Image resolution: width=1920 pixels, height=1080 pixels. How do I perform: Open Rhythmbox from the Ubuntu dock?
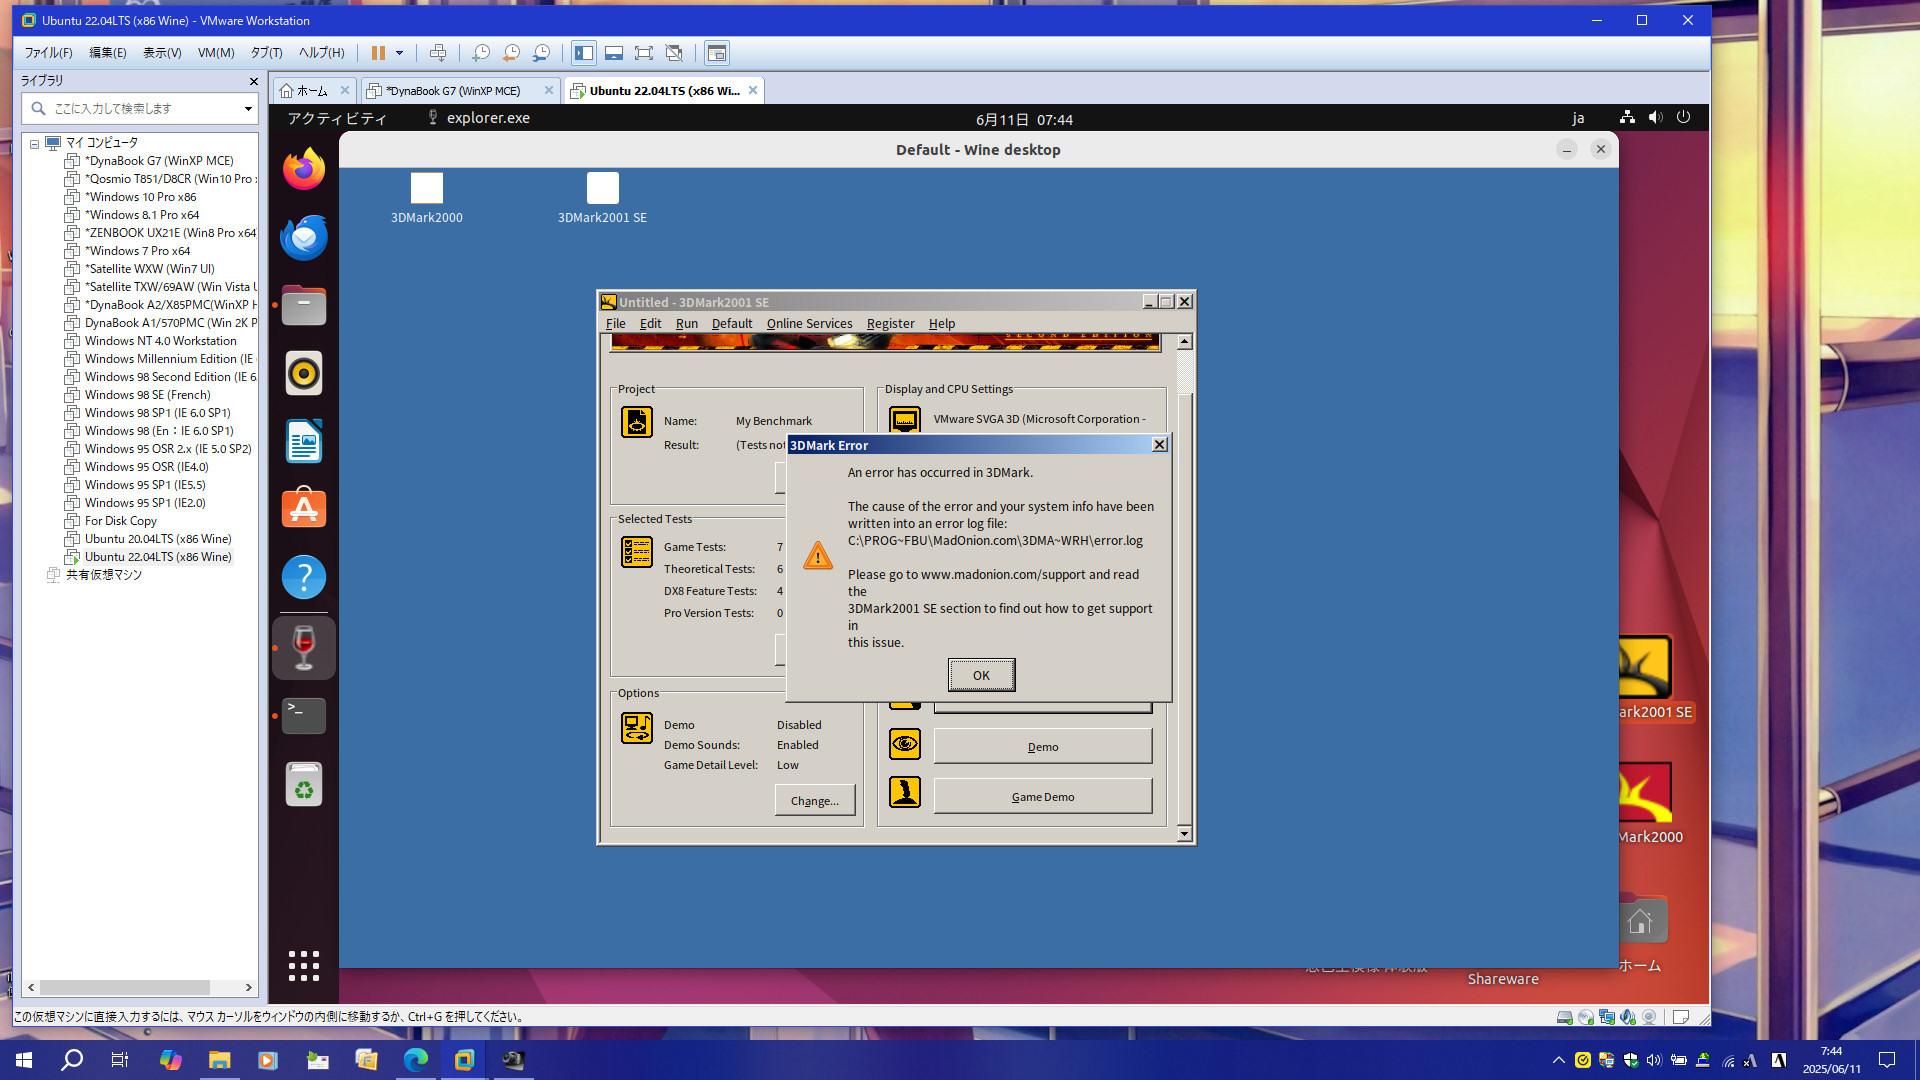coord(304,373)
